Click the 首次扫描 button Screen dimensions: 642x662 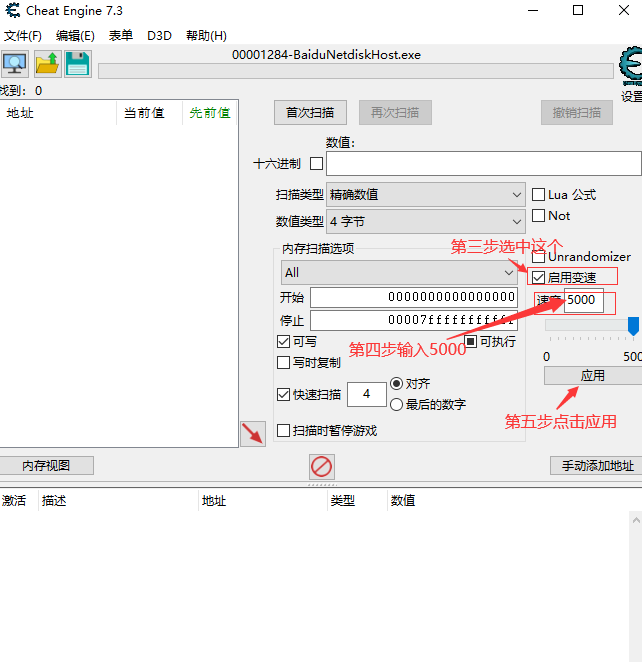pyautogui.click(x=310, y=112)
